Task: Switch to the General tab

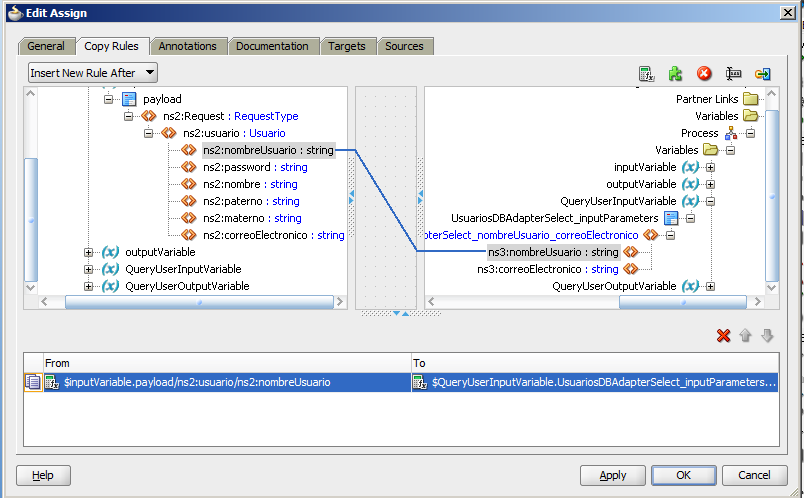Action: tap(46, 46)
